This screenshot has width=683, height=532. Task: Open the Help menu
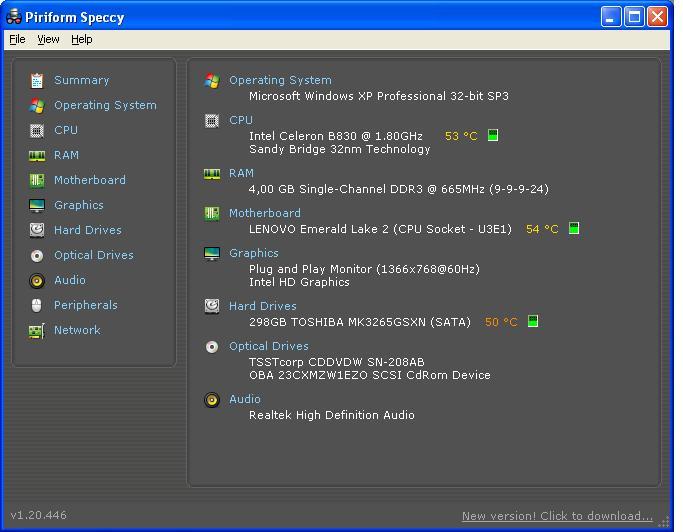(x=81, y=40)
